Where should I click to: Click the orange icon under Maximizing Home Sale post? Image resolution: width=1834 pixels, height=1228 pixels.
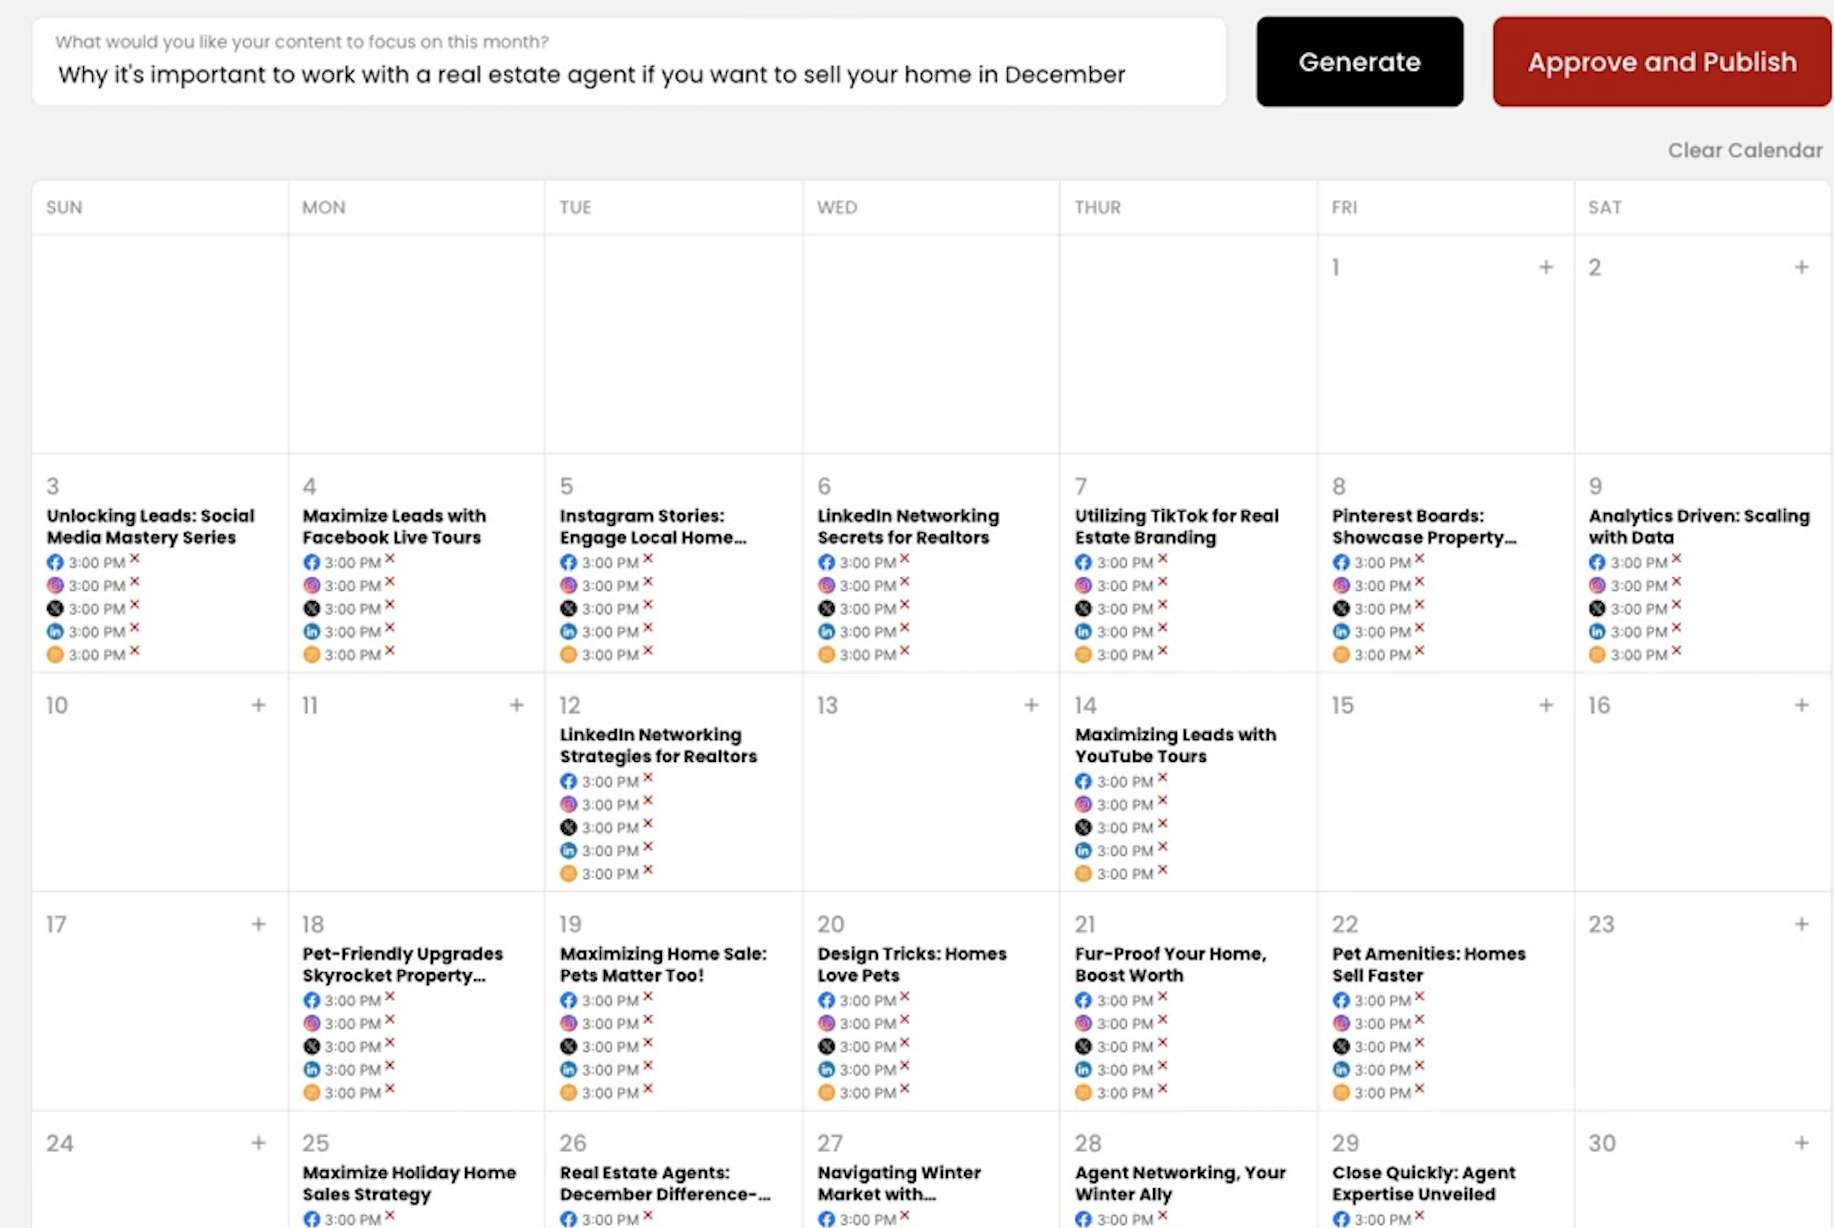tap(569, 1093)
